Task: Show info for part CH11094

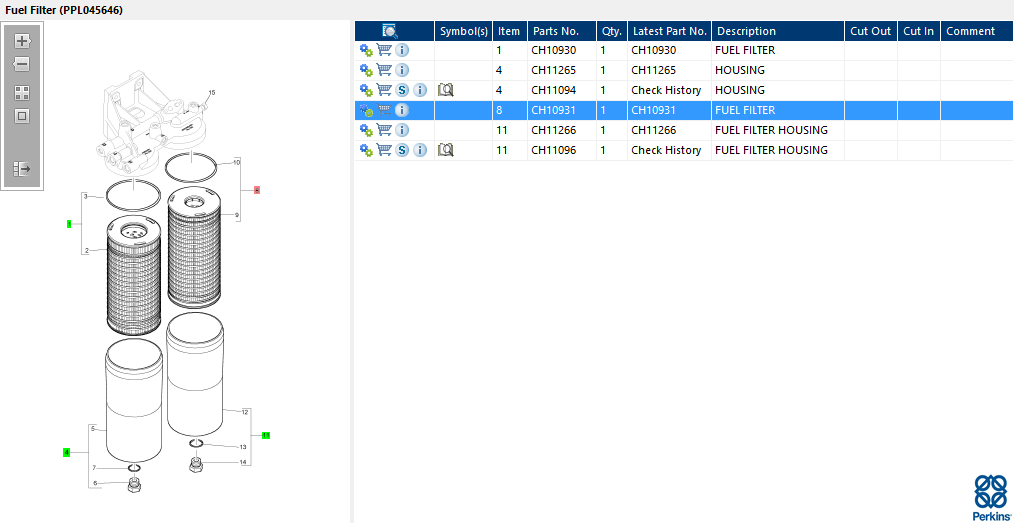Action: click(x=420, y=90)
